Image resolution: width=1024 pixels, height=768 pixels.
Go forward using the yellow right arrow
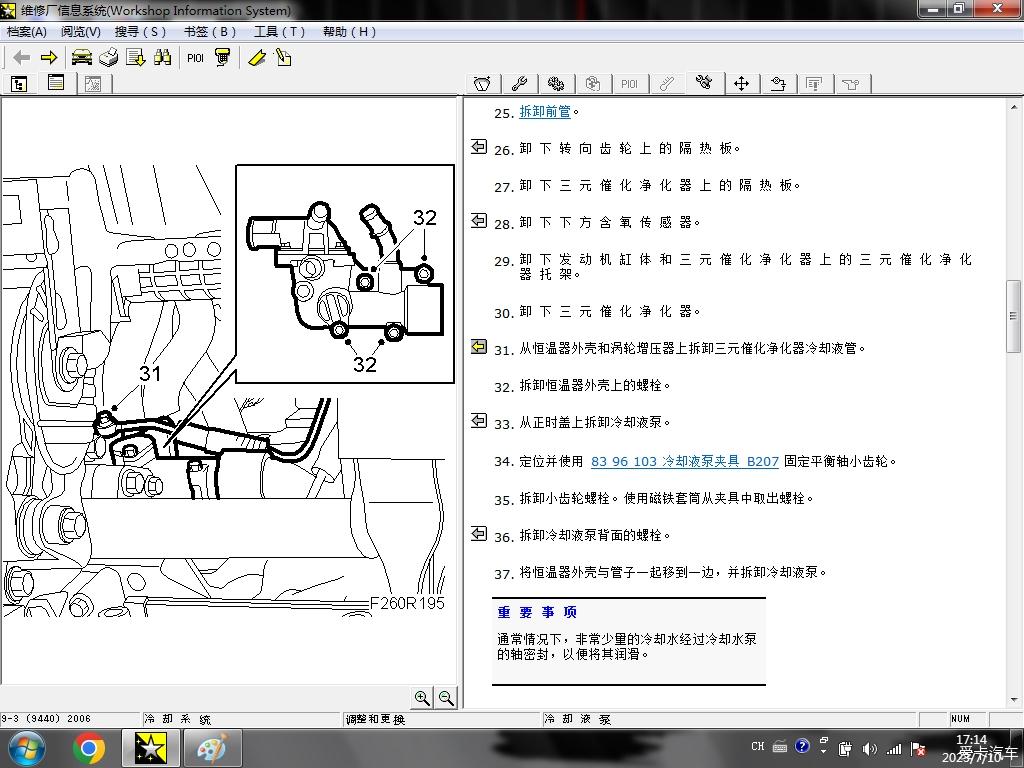[49, 58]
